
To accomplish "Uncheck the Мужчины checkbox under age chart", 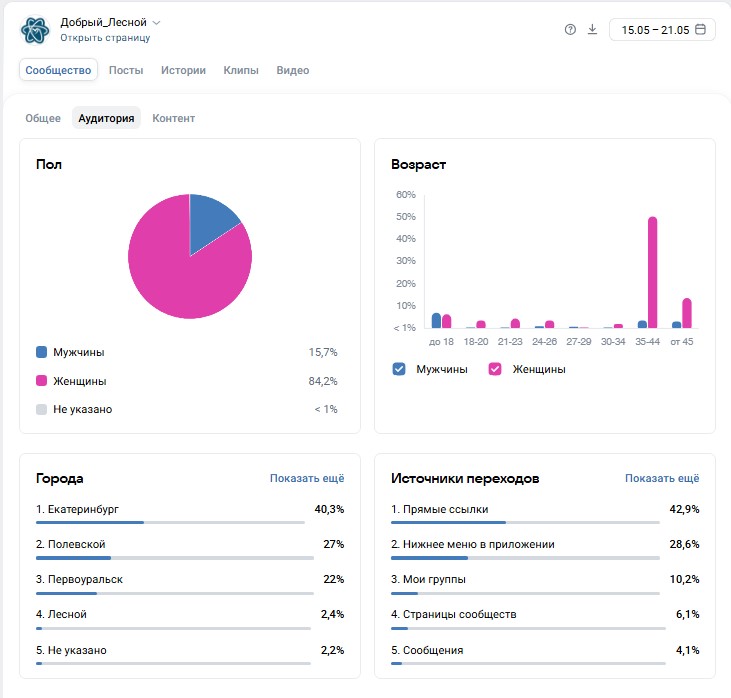I will click(399, 369).
